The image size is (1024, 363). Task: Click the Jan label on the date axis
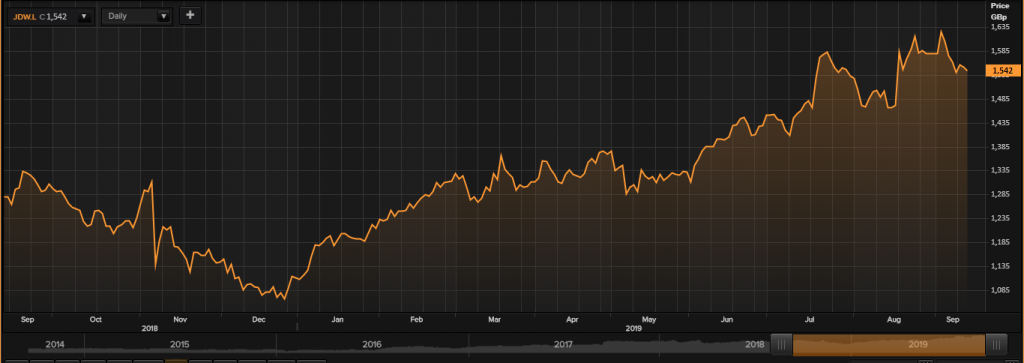click(x=338, y=320)
